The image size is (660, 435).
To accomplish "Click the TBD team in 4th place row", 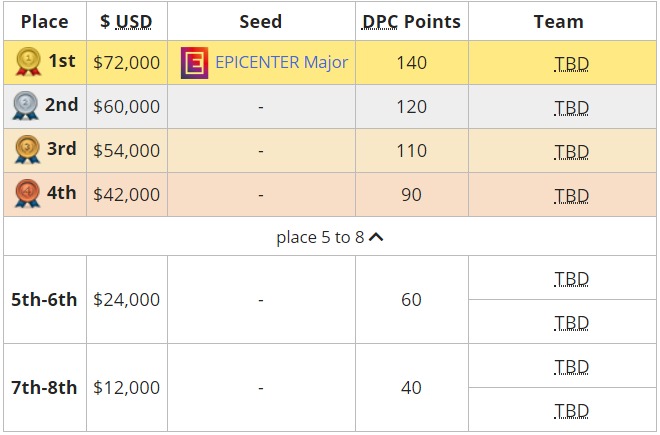I will [x=571, y=196].
